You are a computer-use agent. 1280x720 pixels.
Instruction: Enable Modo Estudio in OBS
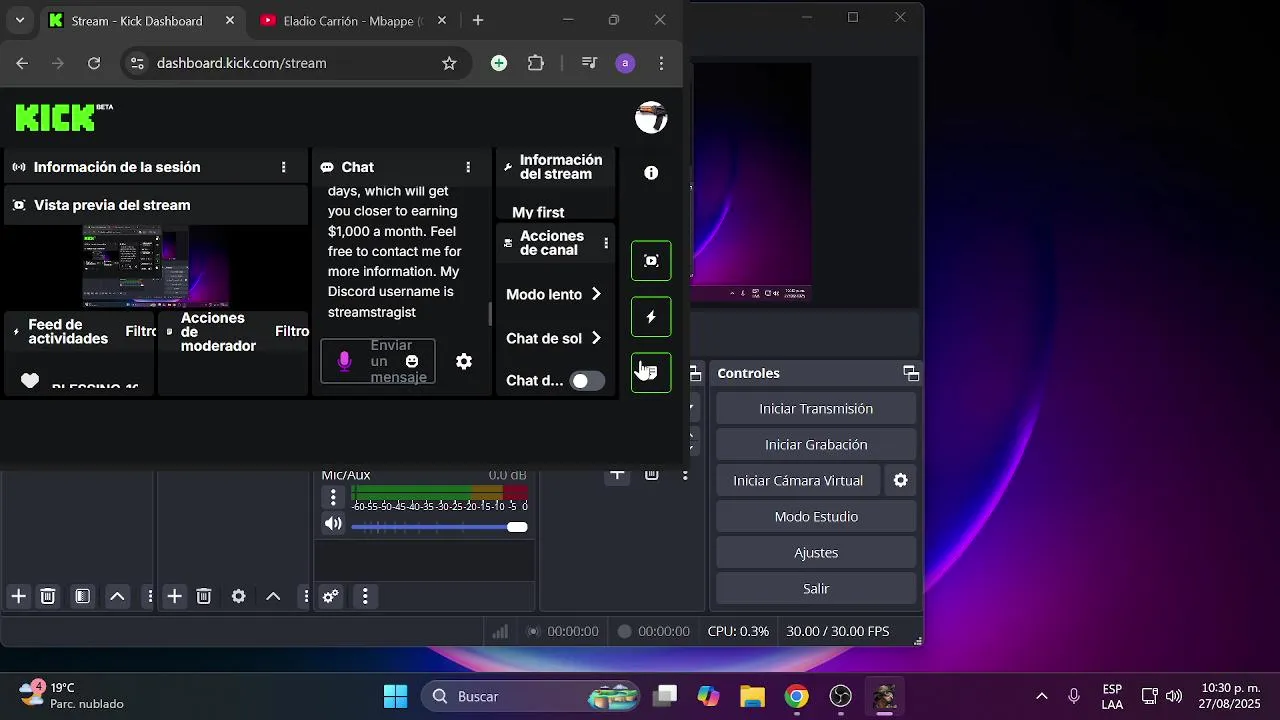coord(816,517)
